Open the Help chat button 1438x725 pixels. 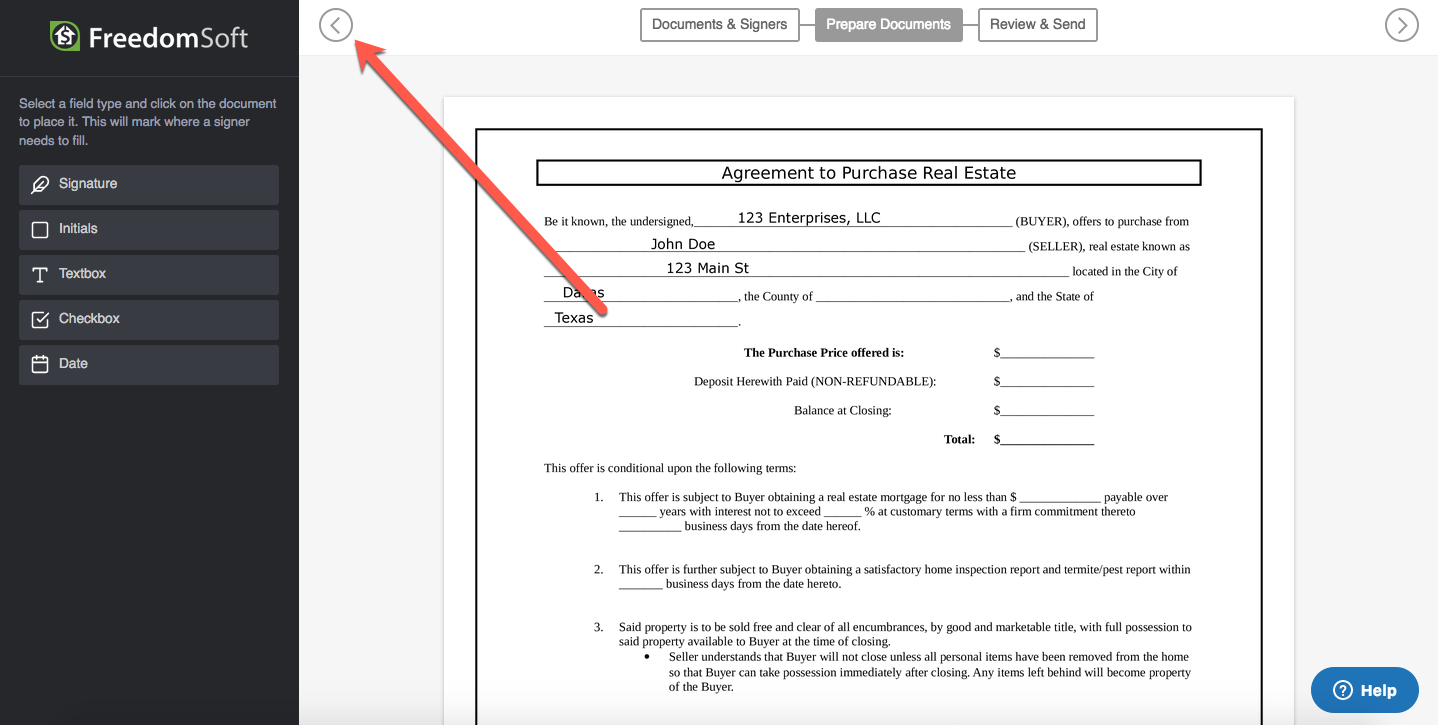click(x=1365, y=690)
